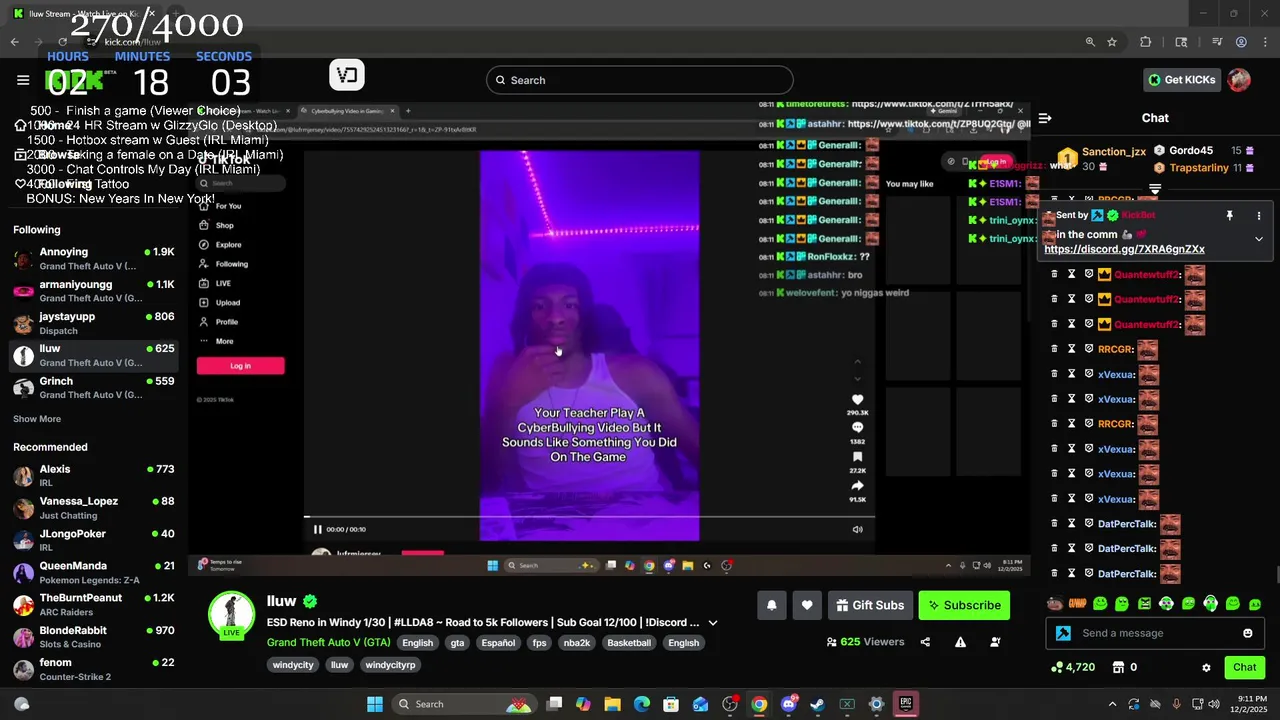
Task: Report the stream via warning icon
Action: tap(960, 642)
